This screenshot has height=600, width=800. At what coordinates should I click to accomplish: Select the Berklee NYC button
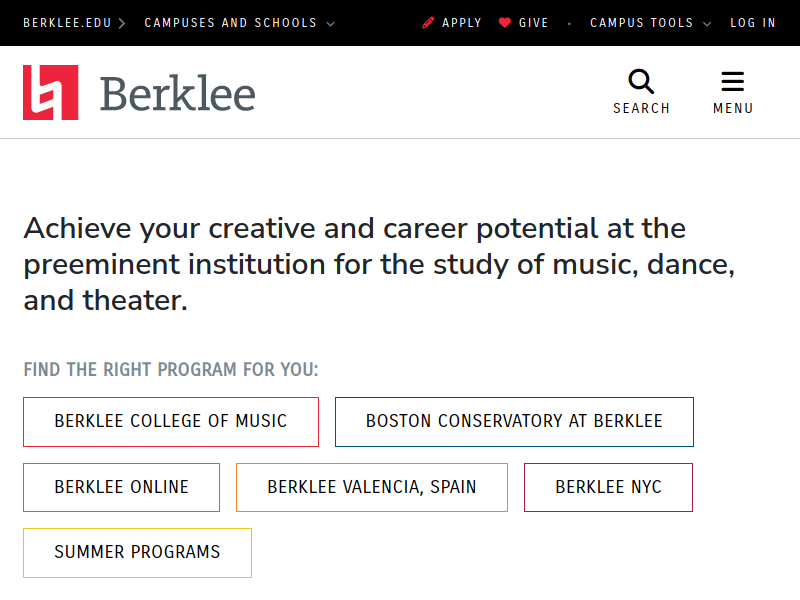point(608,487)
